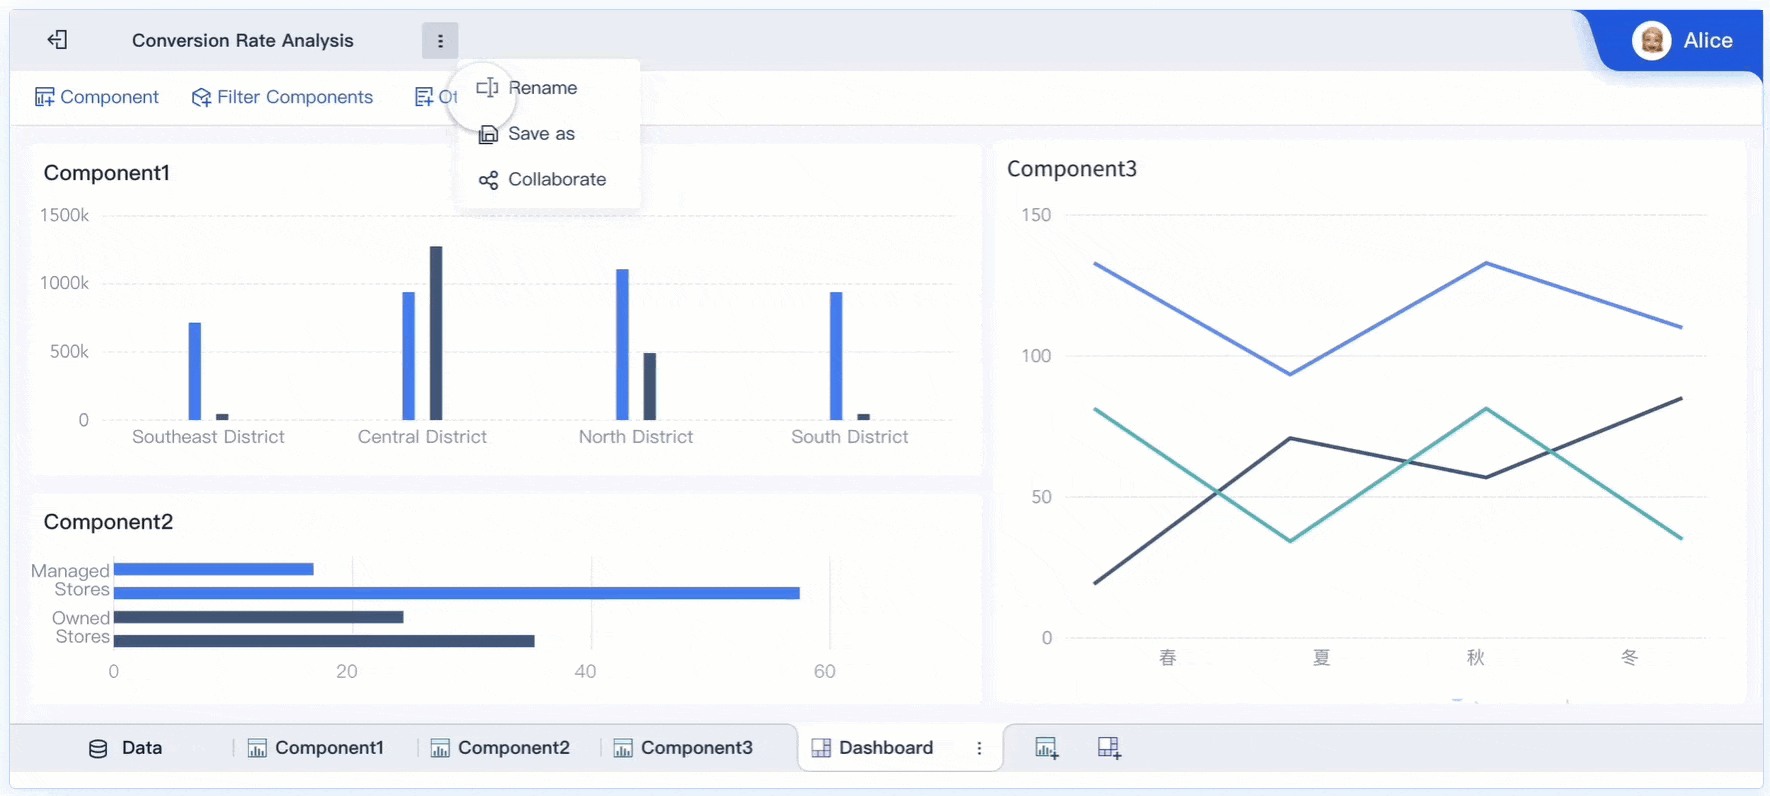Viewport: 1770px width, 796px height.
Task: Go to the Component2 bottom tab
Action: point(500,748)
